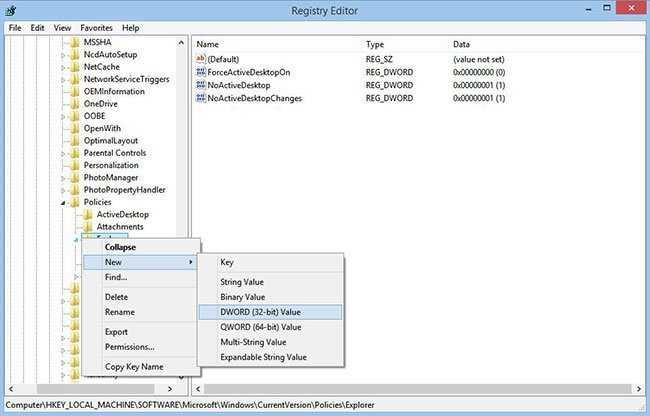Screen dimensions: 650x416
Task: Click the PhotoPropertyHandler folder icon
Action: (x=75, y=190)
